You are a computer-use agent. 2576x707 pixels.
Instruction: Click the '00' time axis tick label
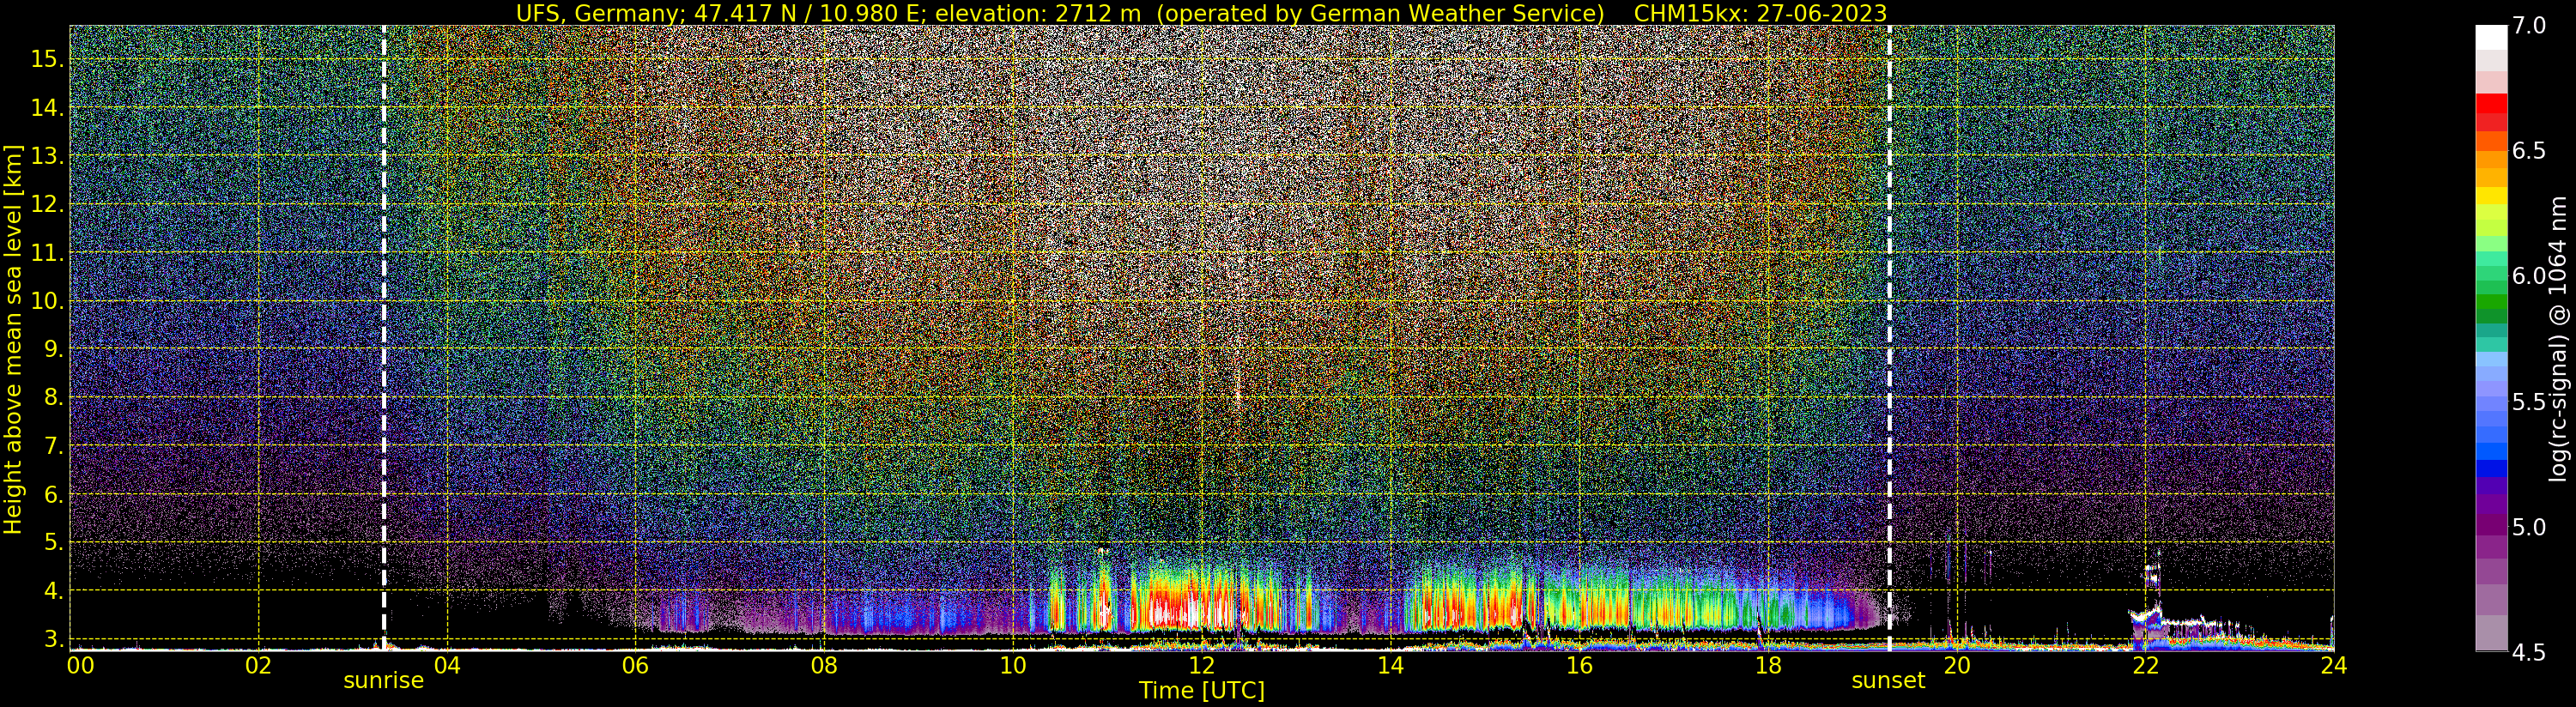pos(80,665)
